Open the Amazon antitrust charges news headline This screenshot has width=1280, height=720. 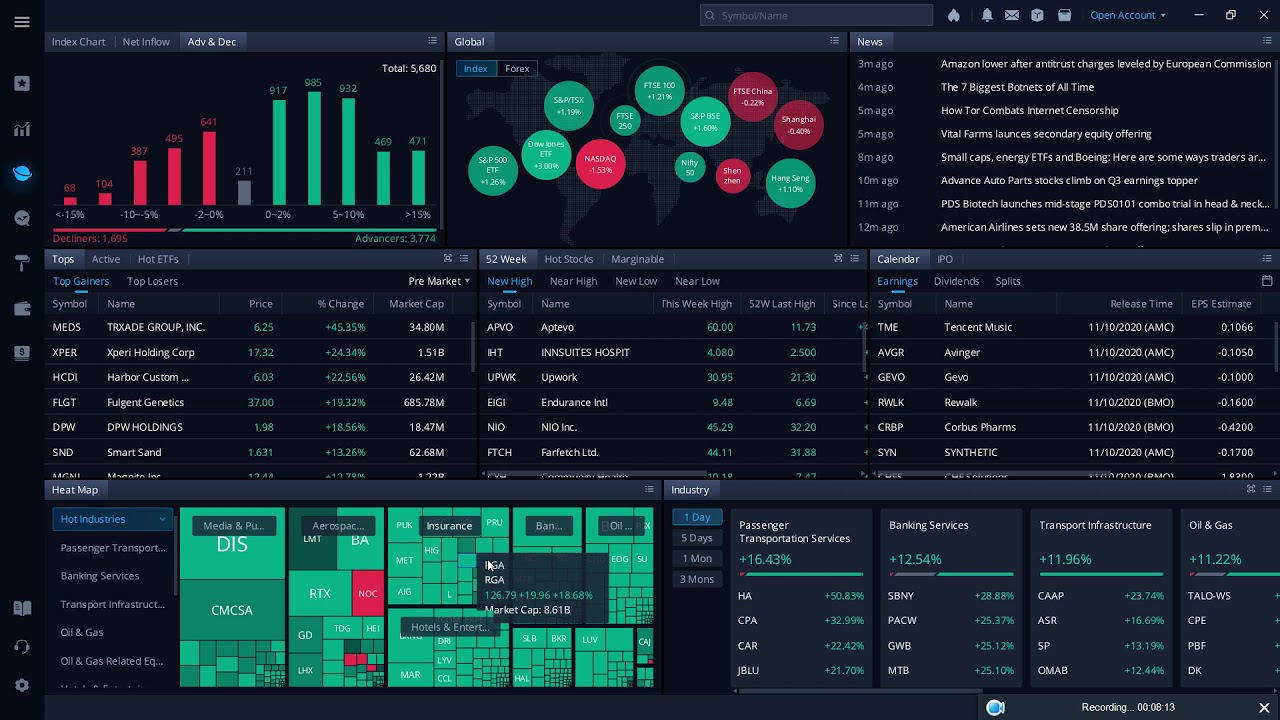[x=1106, y=64]
